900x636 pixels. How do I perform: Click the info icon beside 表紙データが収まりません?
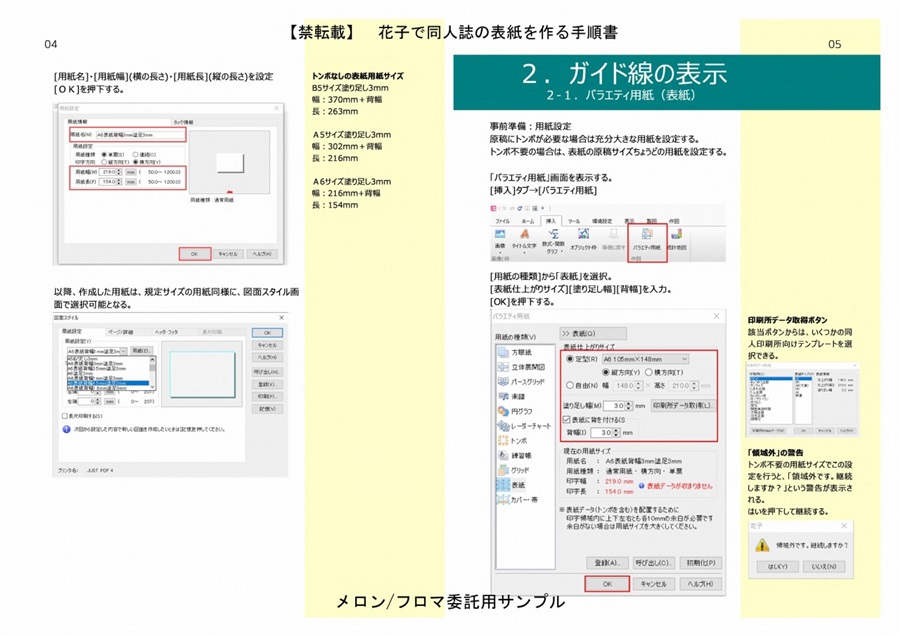click(641, 486)
